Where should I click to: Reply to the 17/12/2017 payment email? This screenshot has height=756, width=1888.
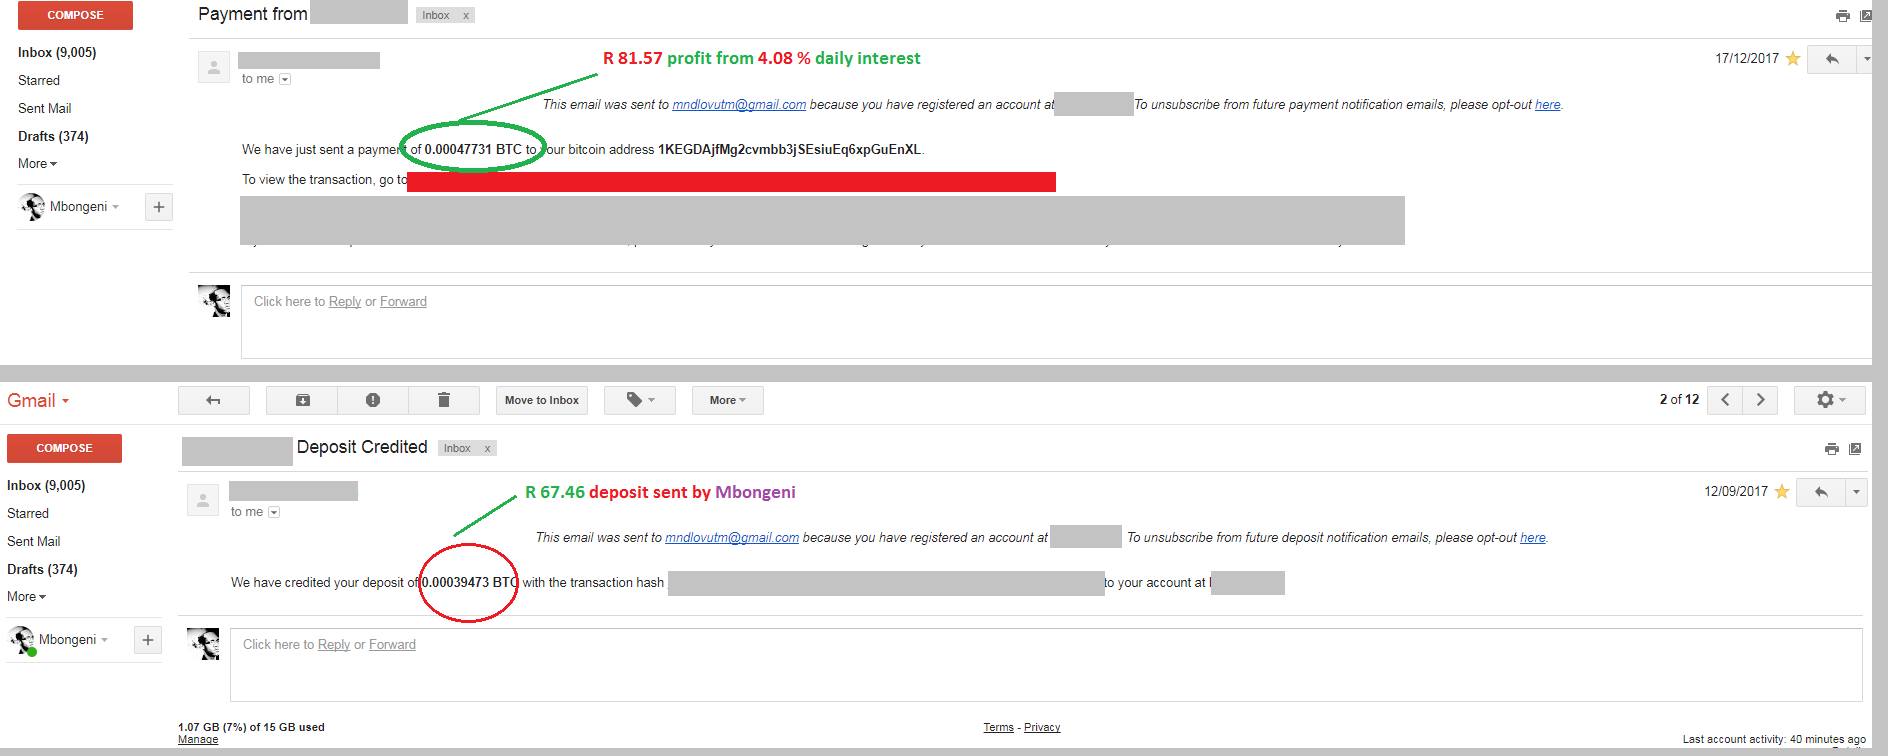pos(1832,59)
